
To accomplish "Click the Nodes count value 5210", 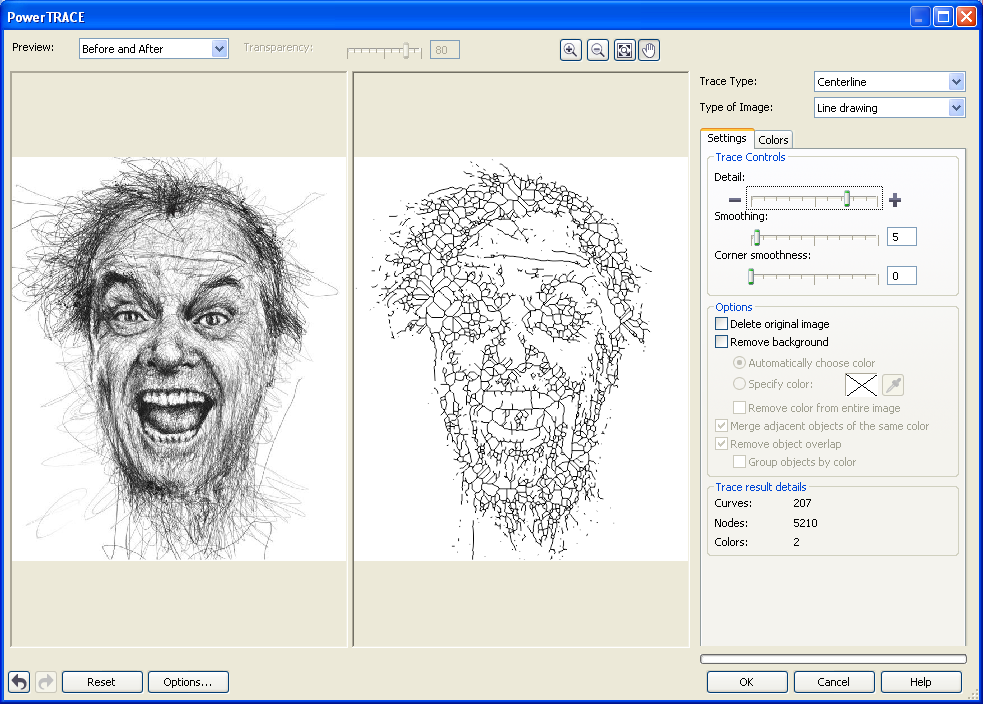I will point(805,523).
